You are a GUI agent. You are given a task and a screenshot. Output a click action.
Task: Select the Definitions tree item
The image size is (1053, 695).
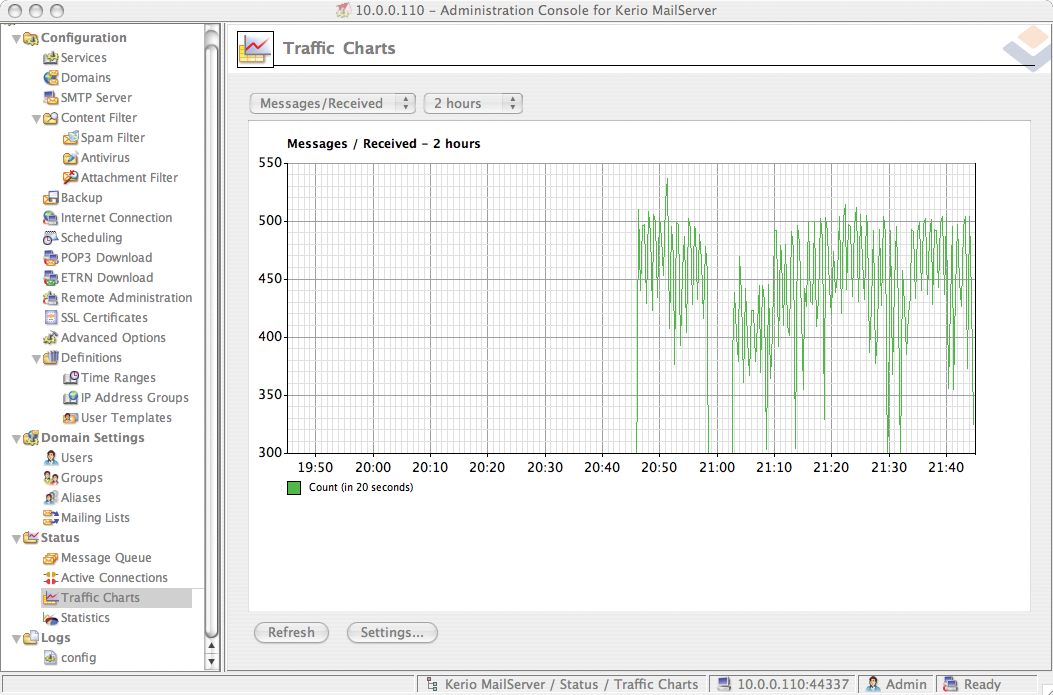coord(91,358)
